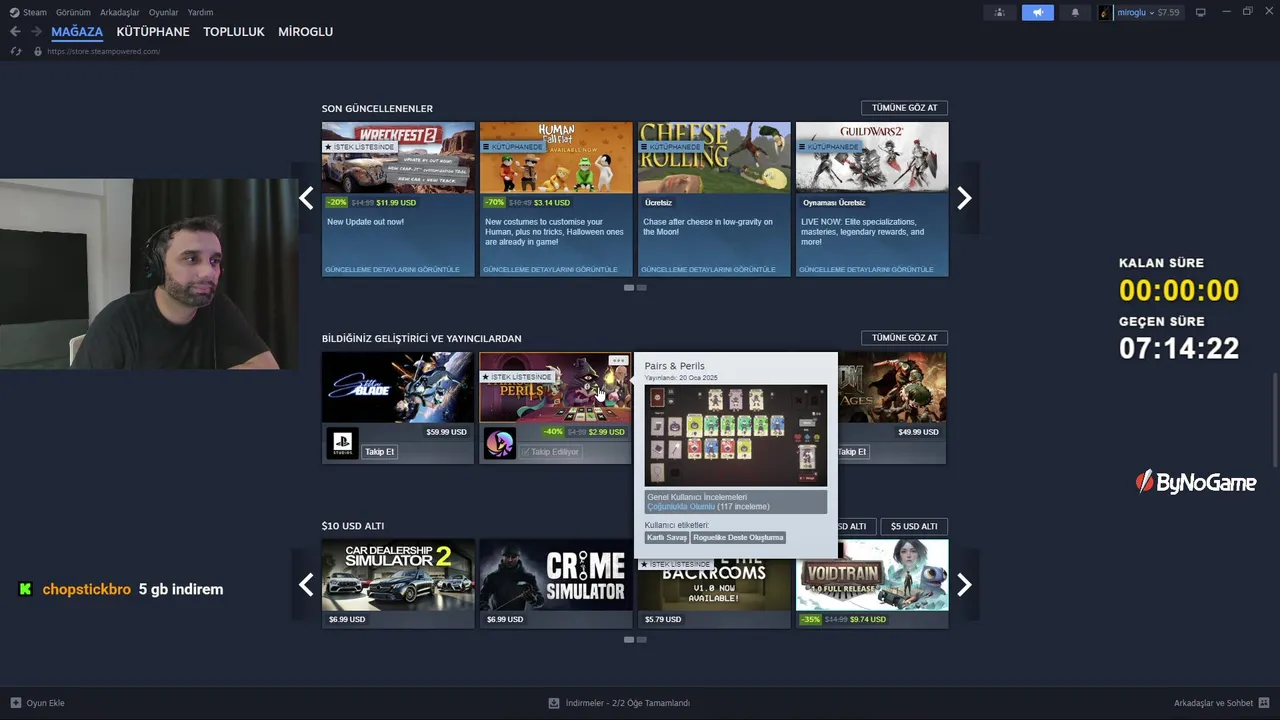The image size is (1280, 720).
Task: Open the Stellar Blade game thumbnail
Action: pyautogui.click(x=398, y=387)
